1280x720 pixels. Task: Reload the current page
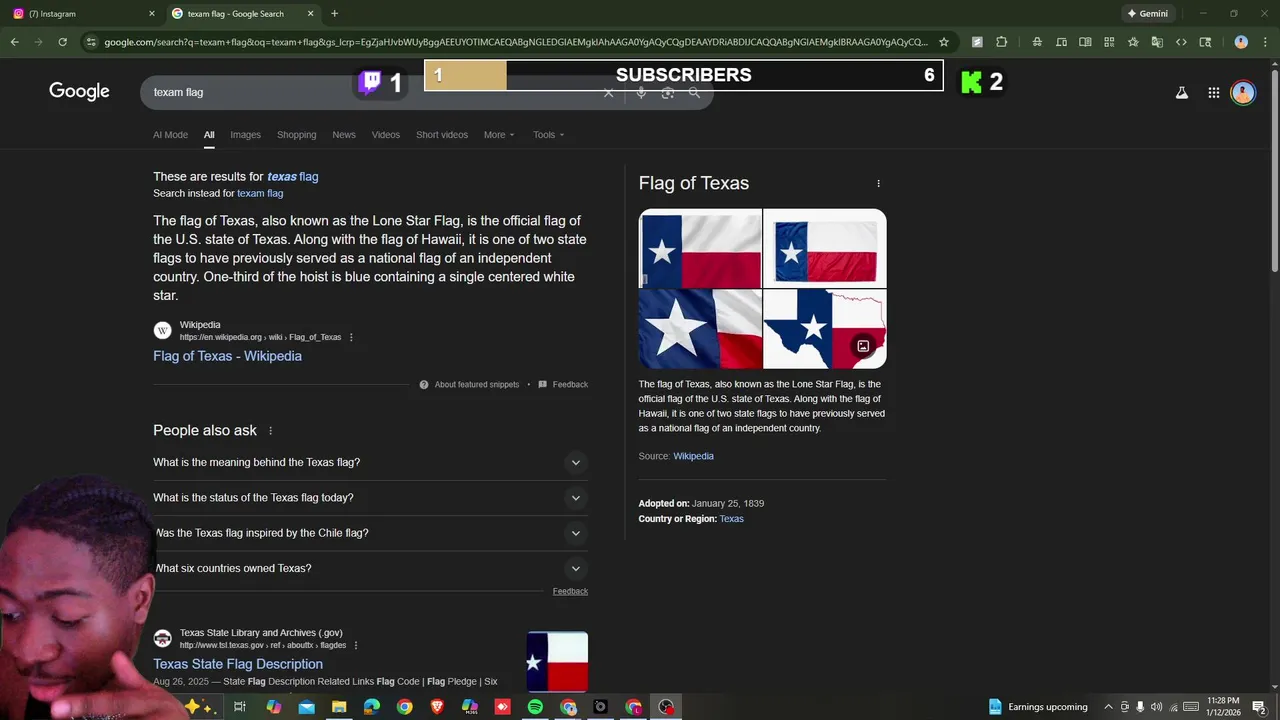[62, 42]
